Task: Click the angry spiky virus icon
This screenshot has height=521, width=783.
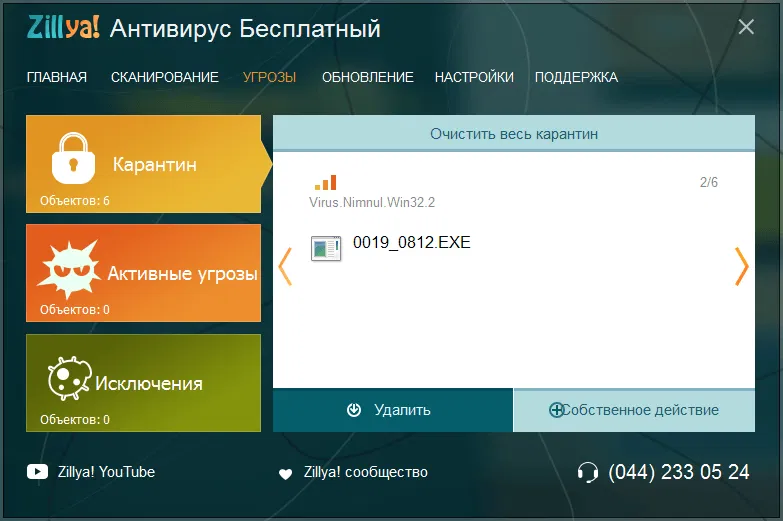Action: pyautogui.click(x=70, y=269)
